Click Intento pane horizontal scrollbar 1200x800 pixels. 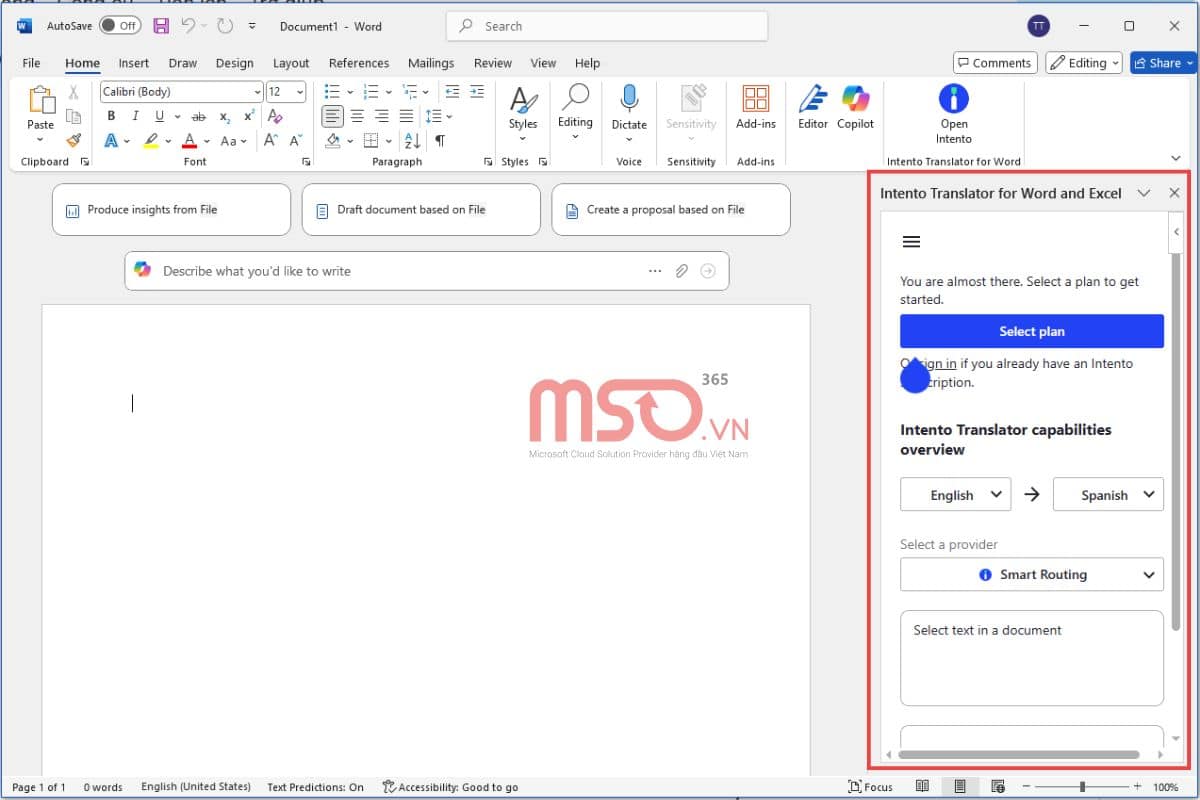(1019, 754)
